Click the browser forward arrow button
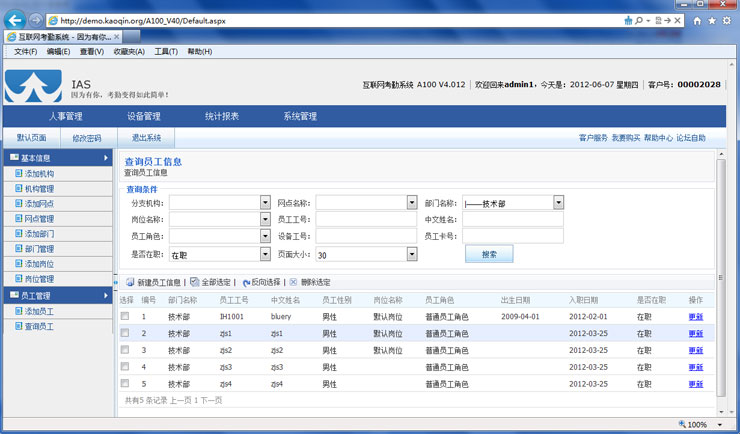The image size is (740, 434). coord(35,20)
